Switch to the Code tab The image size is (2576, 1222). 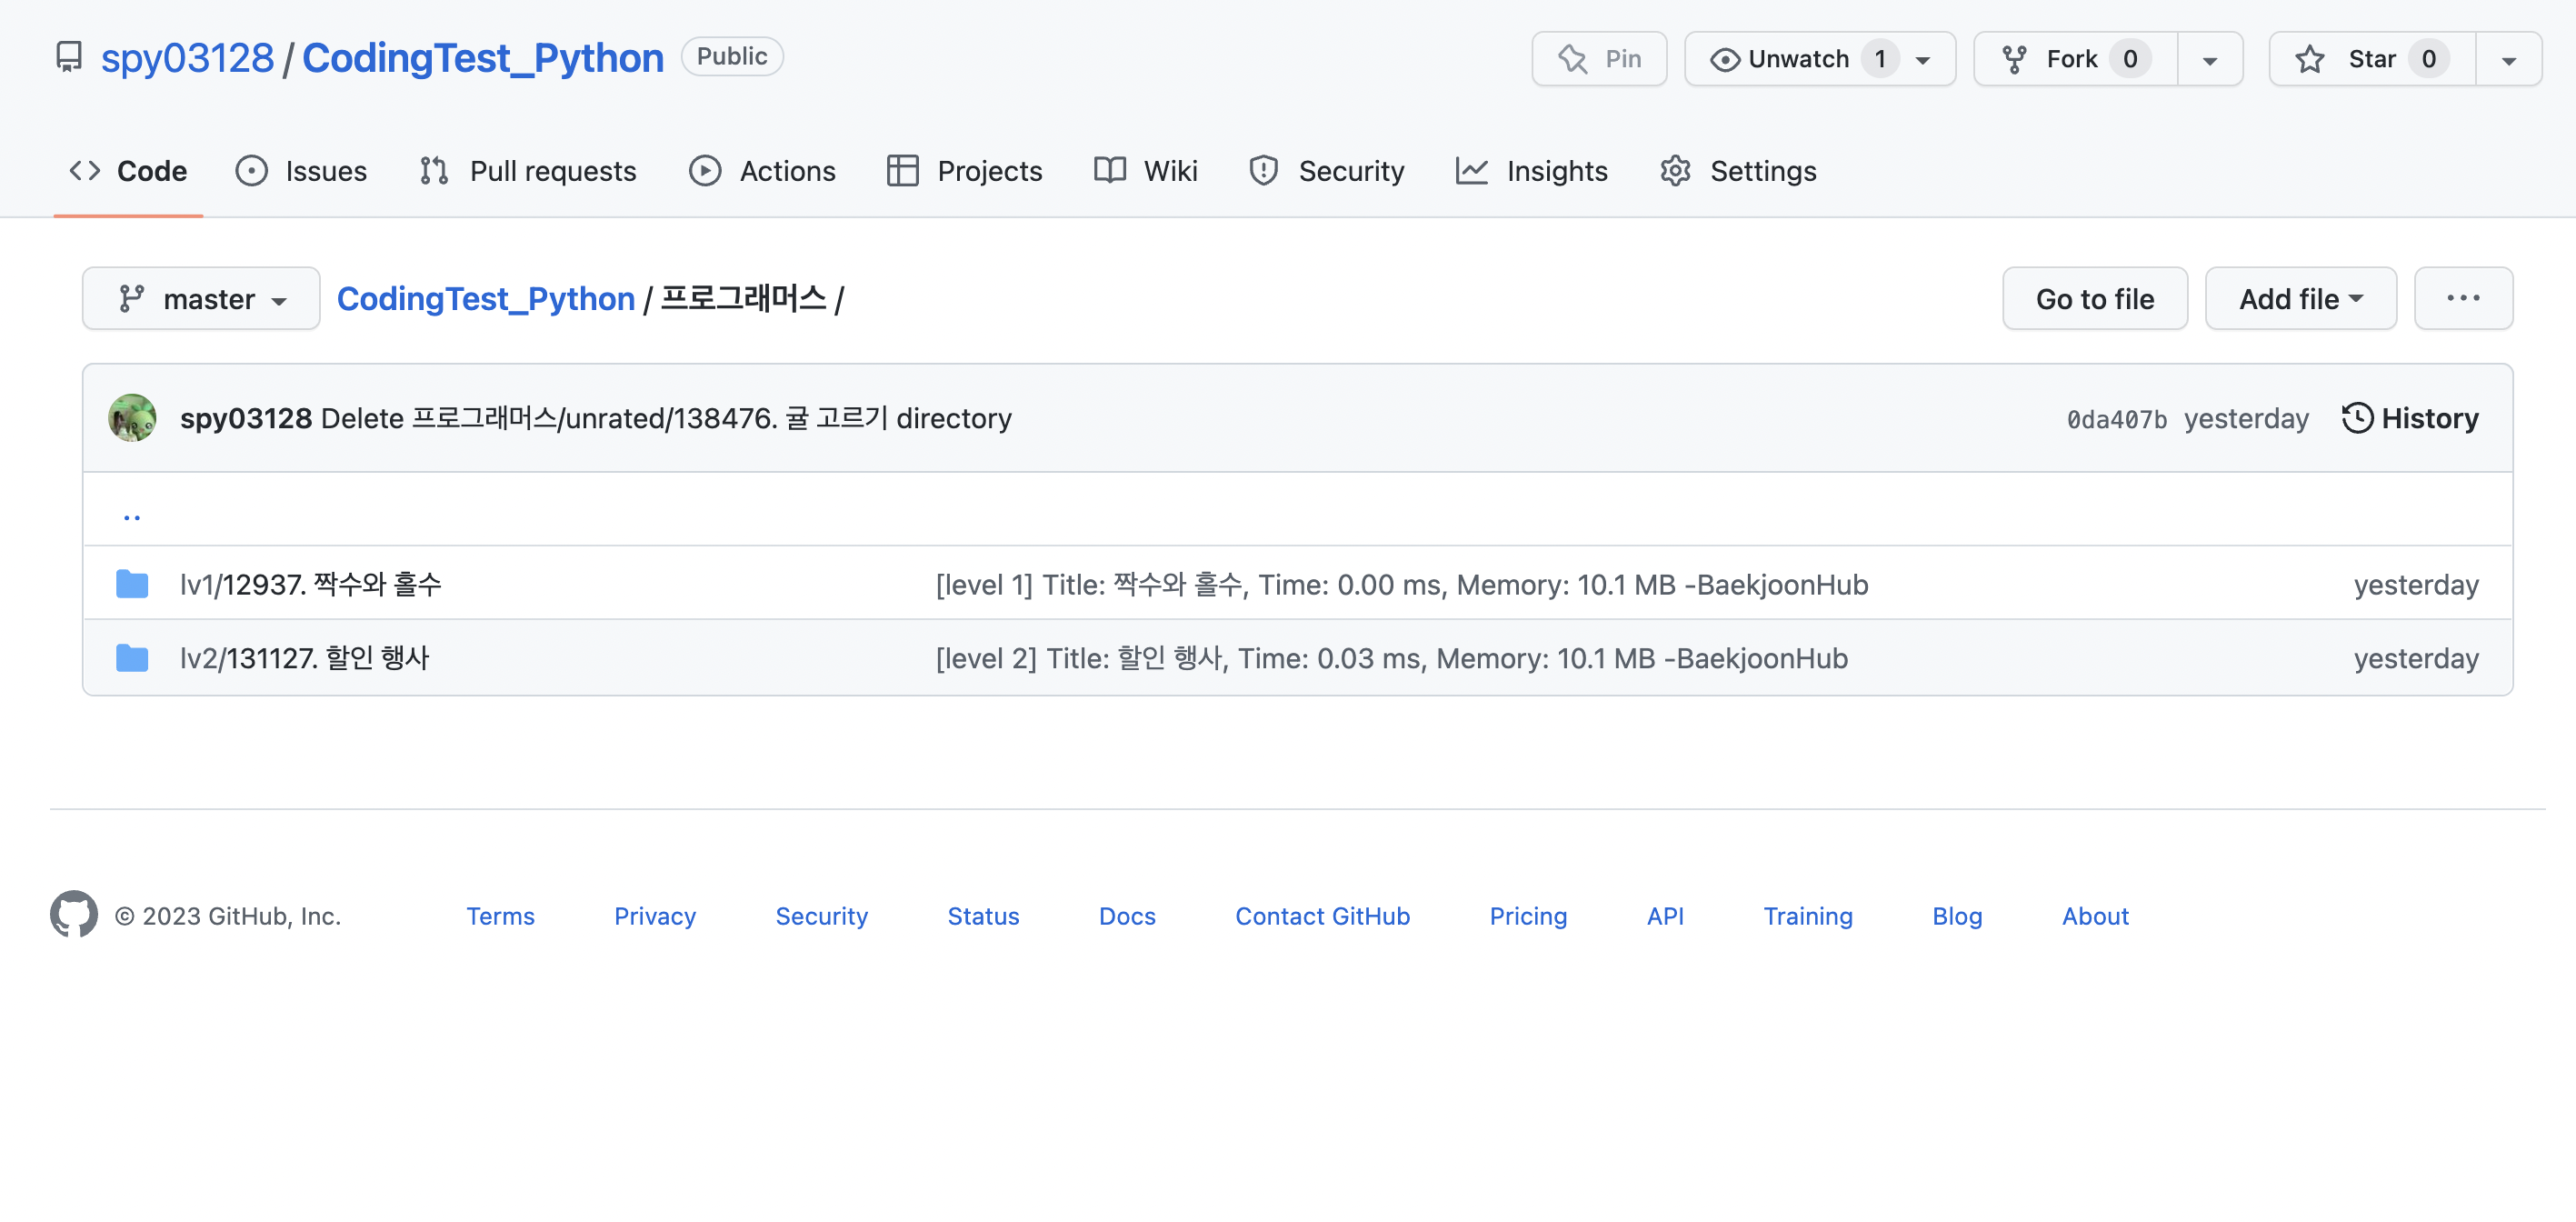pyautogui.click(x=128, y=171)
